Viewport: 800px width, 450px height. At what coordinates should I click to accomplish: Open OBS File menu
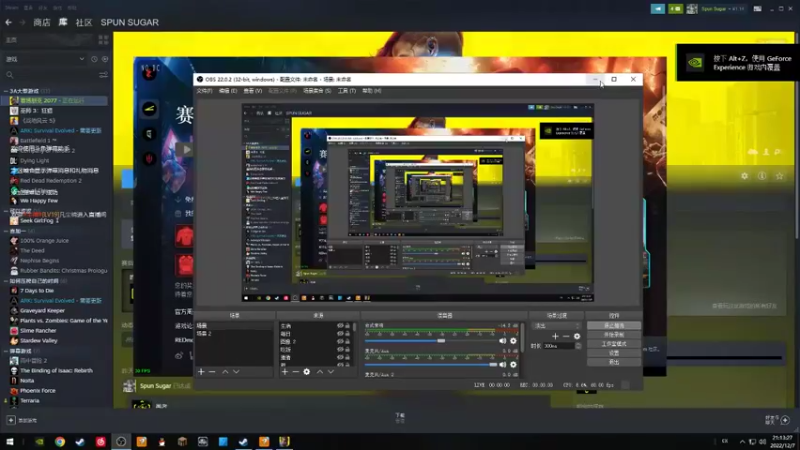pyautogui.click(x=204, y=91)
